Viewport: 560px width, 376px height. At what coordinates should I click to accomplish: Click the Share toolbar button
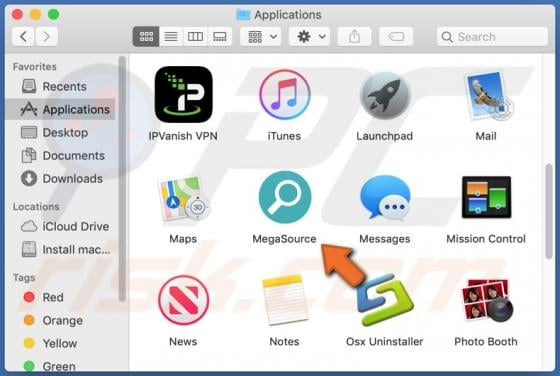tap(354, 36)
